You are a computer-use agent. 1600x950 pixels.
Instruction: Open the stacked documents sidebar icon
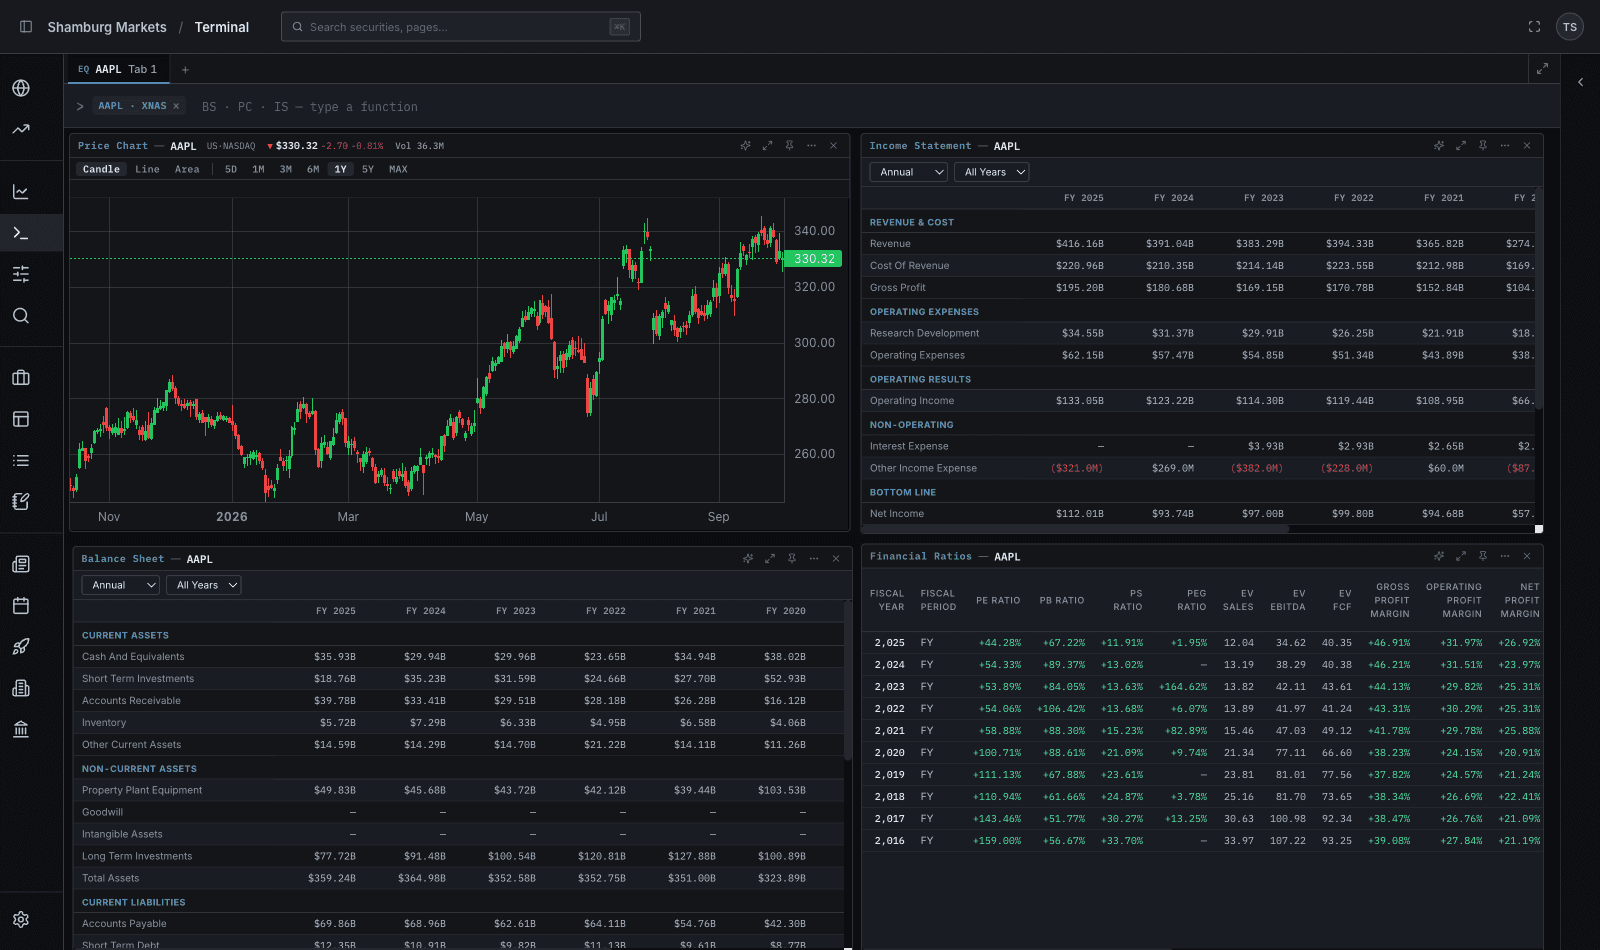[x=21, y=688]
